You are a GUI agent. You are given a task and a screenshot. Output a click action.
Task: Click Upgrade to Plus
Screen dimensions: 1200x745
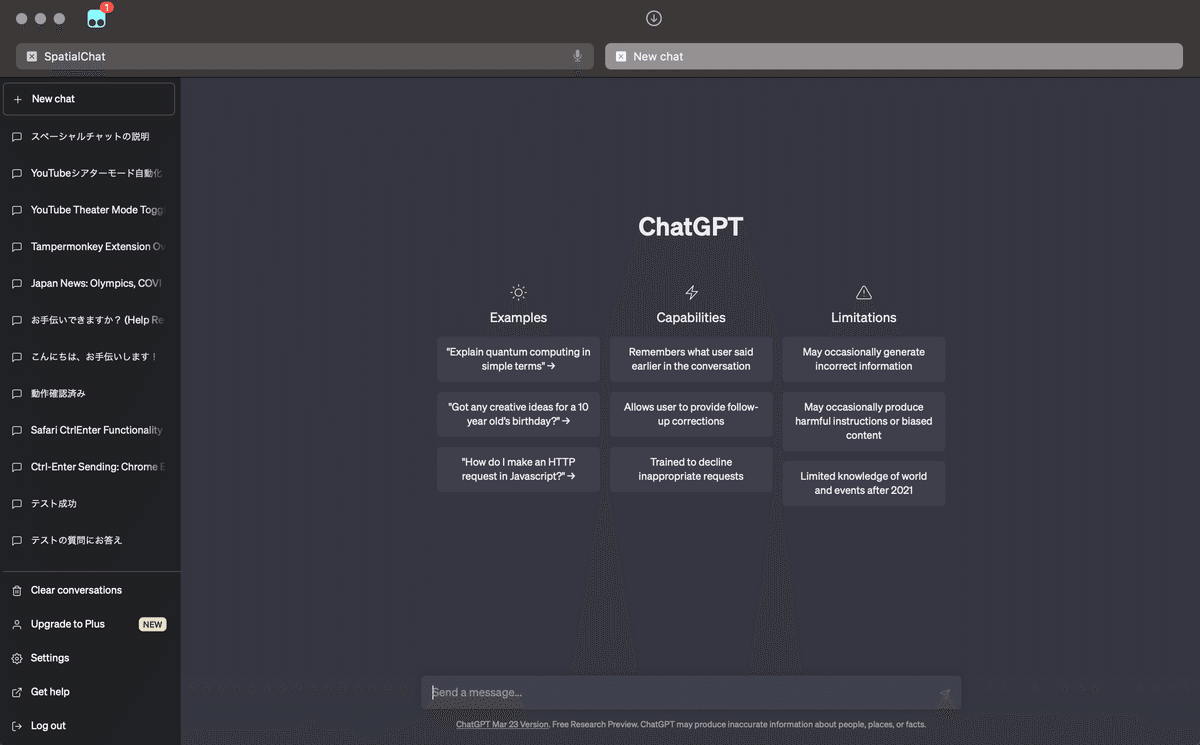(x=90, y=624)
